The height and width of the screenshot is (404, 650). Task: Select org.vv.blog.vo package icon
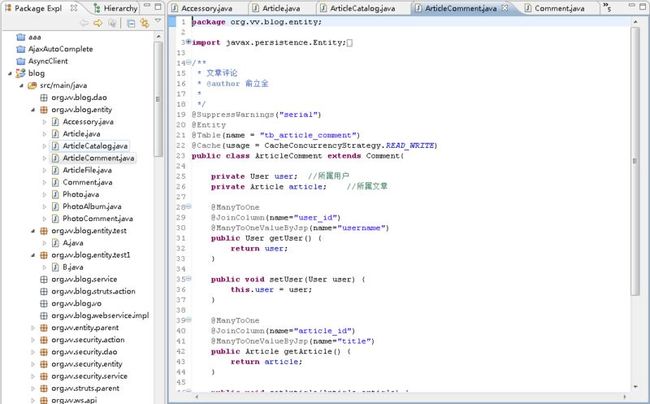pyautogui.click(x=44, y=304)
